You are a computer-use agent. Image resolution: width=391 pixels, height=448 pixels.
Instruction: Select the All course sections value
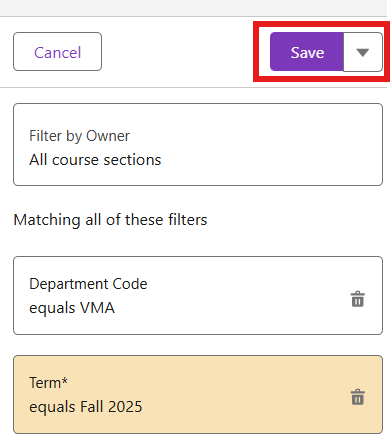[95, 160]
